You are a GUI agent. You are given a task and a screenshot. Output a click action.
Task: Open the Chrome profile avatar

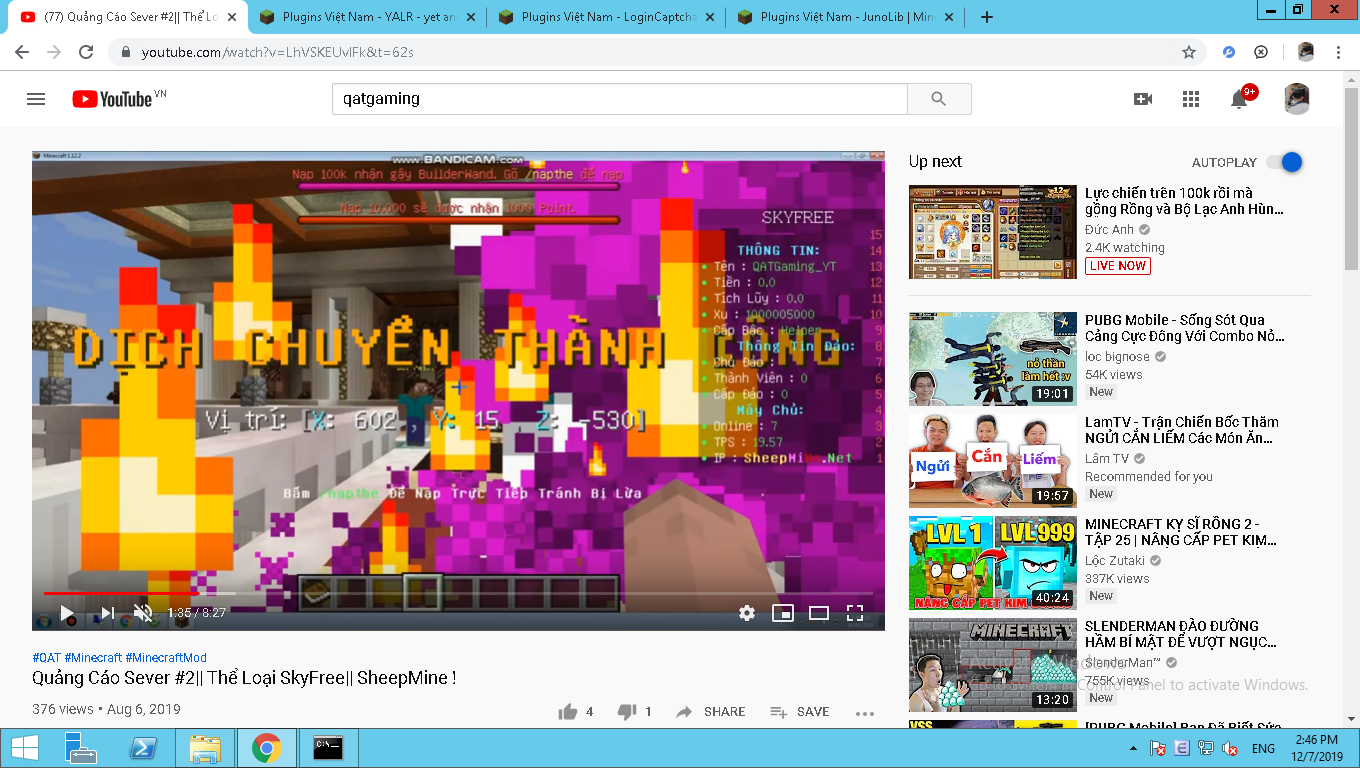(1306, 52)
